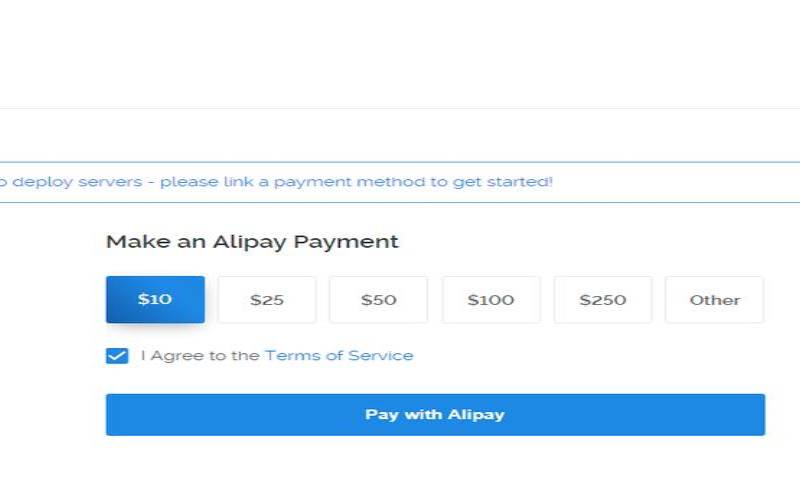Screen dimensions: 800x500
Task: Uncheck the Terms of Service agreement checkbox
Action: pyautogui.click(x=117, y=356)
